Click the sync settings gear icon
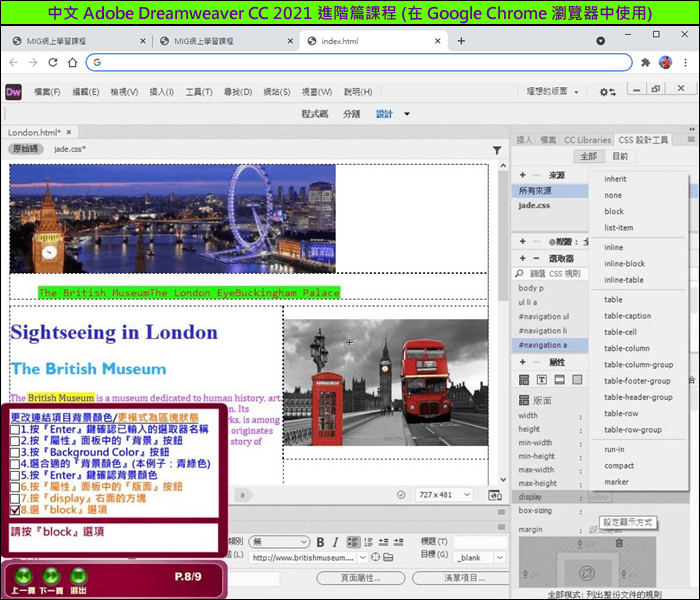 click(607, 92)
